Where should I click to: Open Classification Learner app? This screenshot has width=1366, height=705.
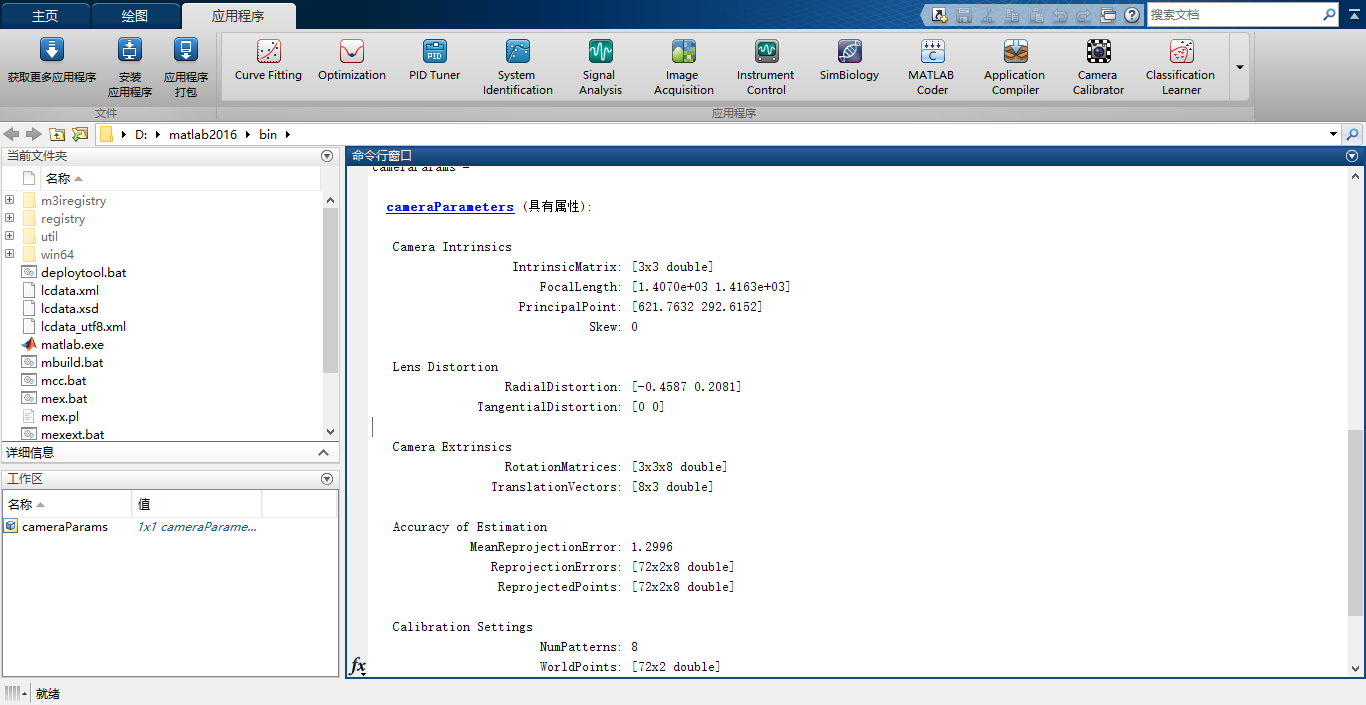pos(1181,66)
